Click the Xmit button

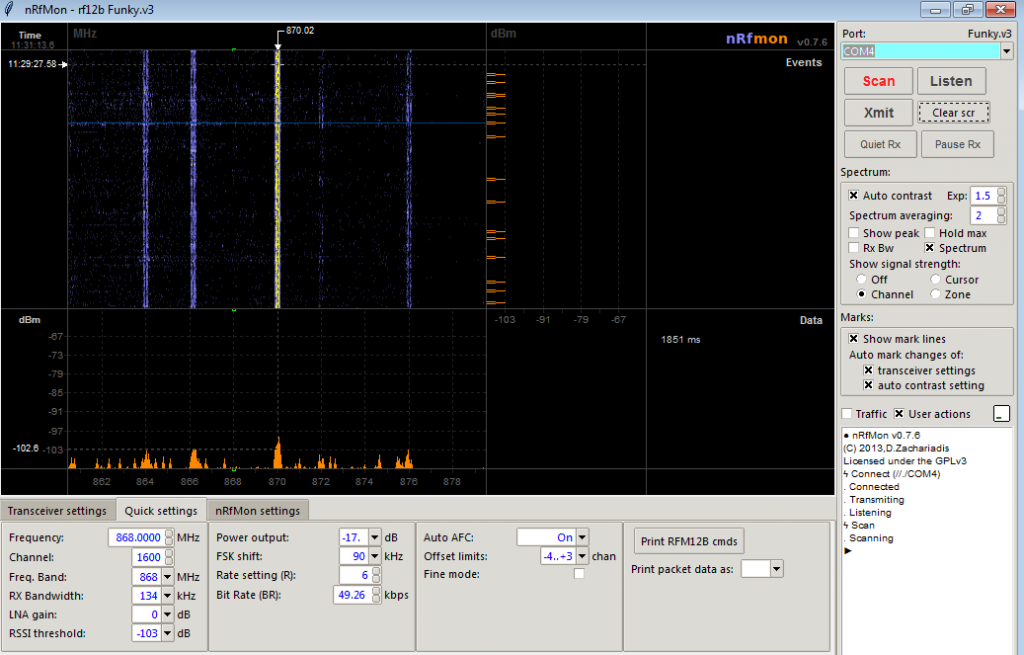(878, 112)
